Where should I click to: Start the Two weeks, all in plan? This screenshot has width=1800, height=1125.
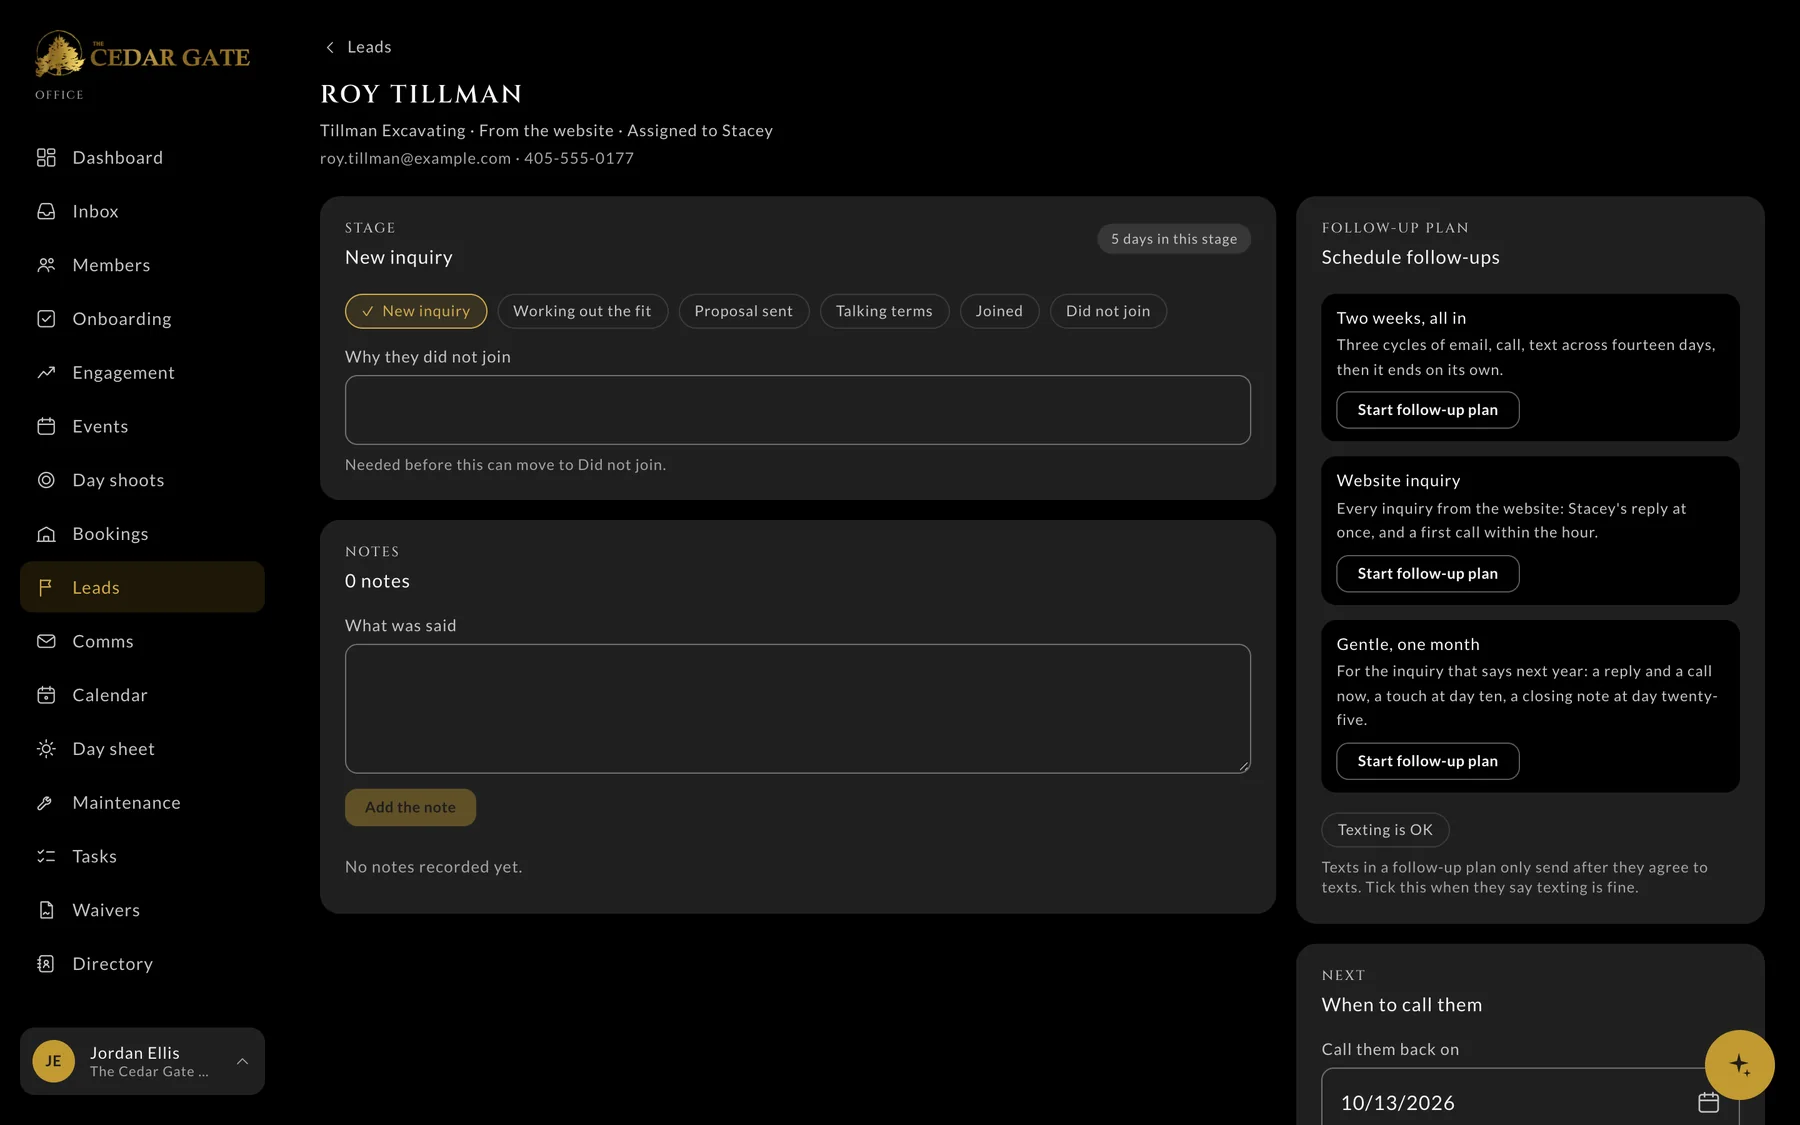(x=1427, y=410)
